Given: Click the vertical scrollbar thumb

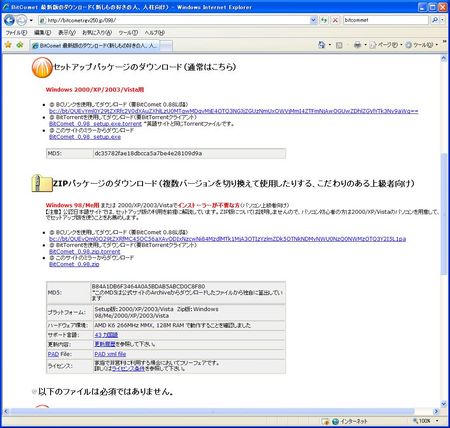Looking at the screenshot, I should [x=443, y=214].
